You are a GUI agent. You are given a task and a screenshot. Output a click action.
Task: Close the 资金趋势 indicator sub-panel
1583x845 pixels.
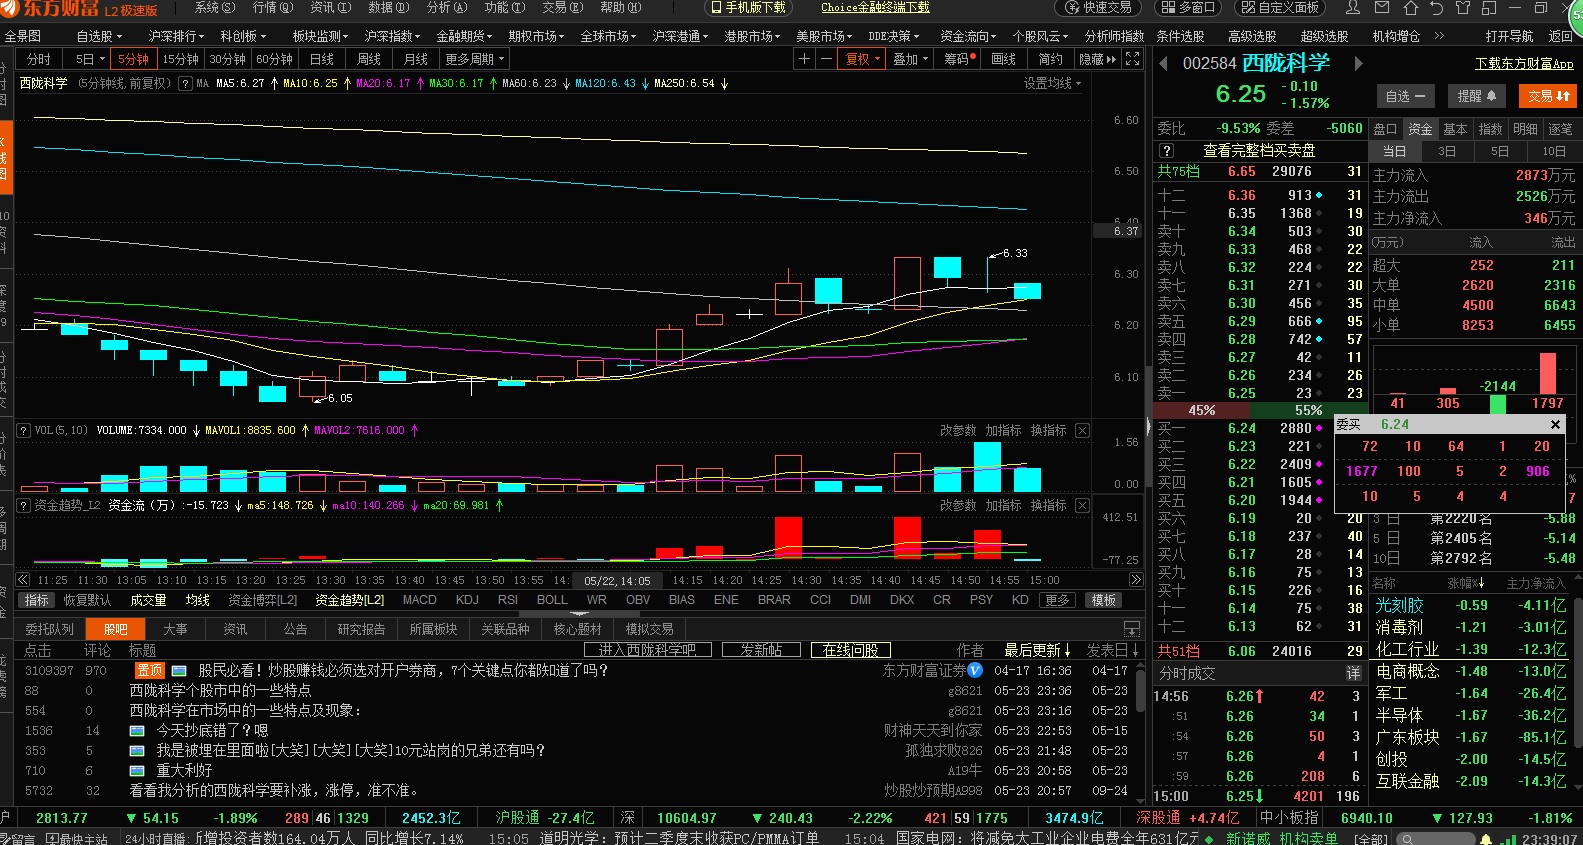[1082, 505]
